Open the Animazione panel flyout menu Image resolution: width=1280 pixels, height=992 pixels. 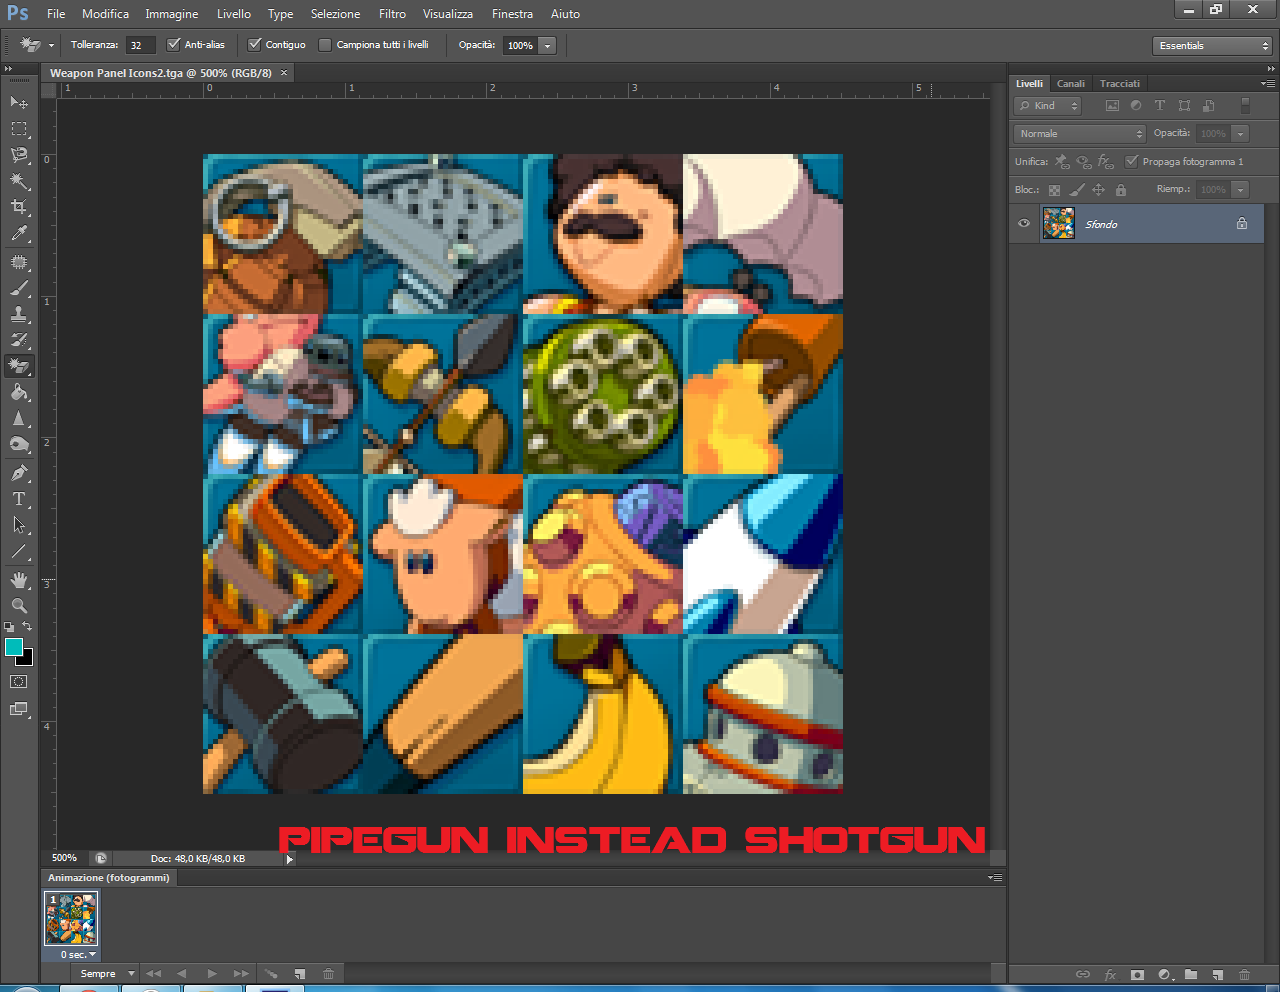pyautogui.click(x=995, y=877)
